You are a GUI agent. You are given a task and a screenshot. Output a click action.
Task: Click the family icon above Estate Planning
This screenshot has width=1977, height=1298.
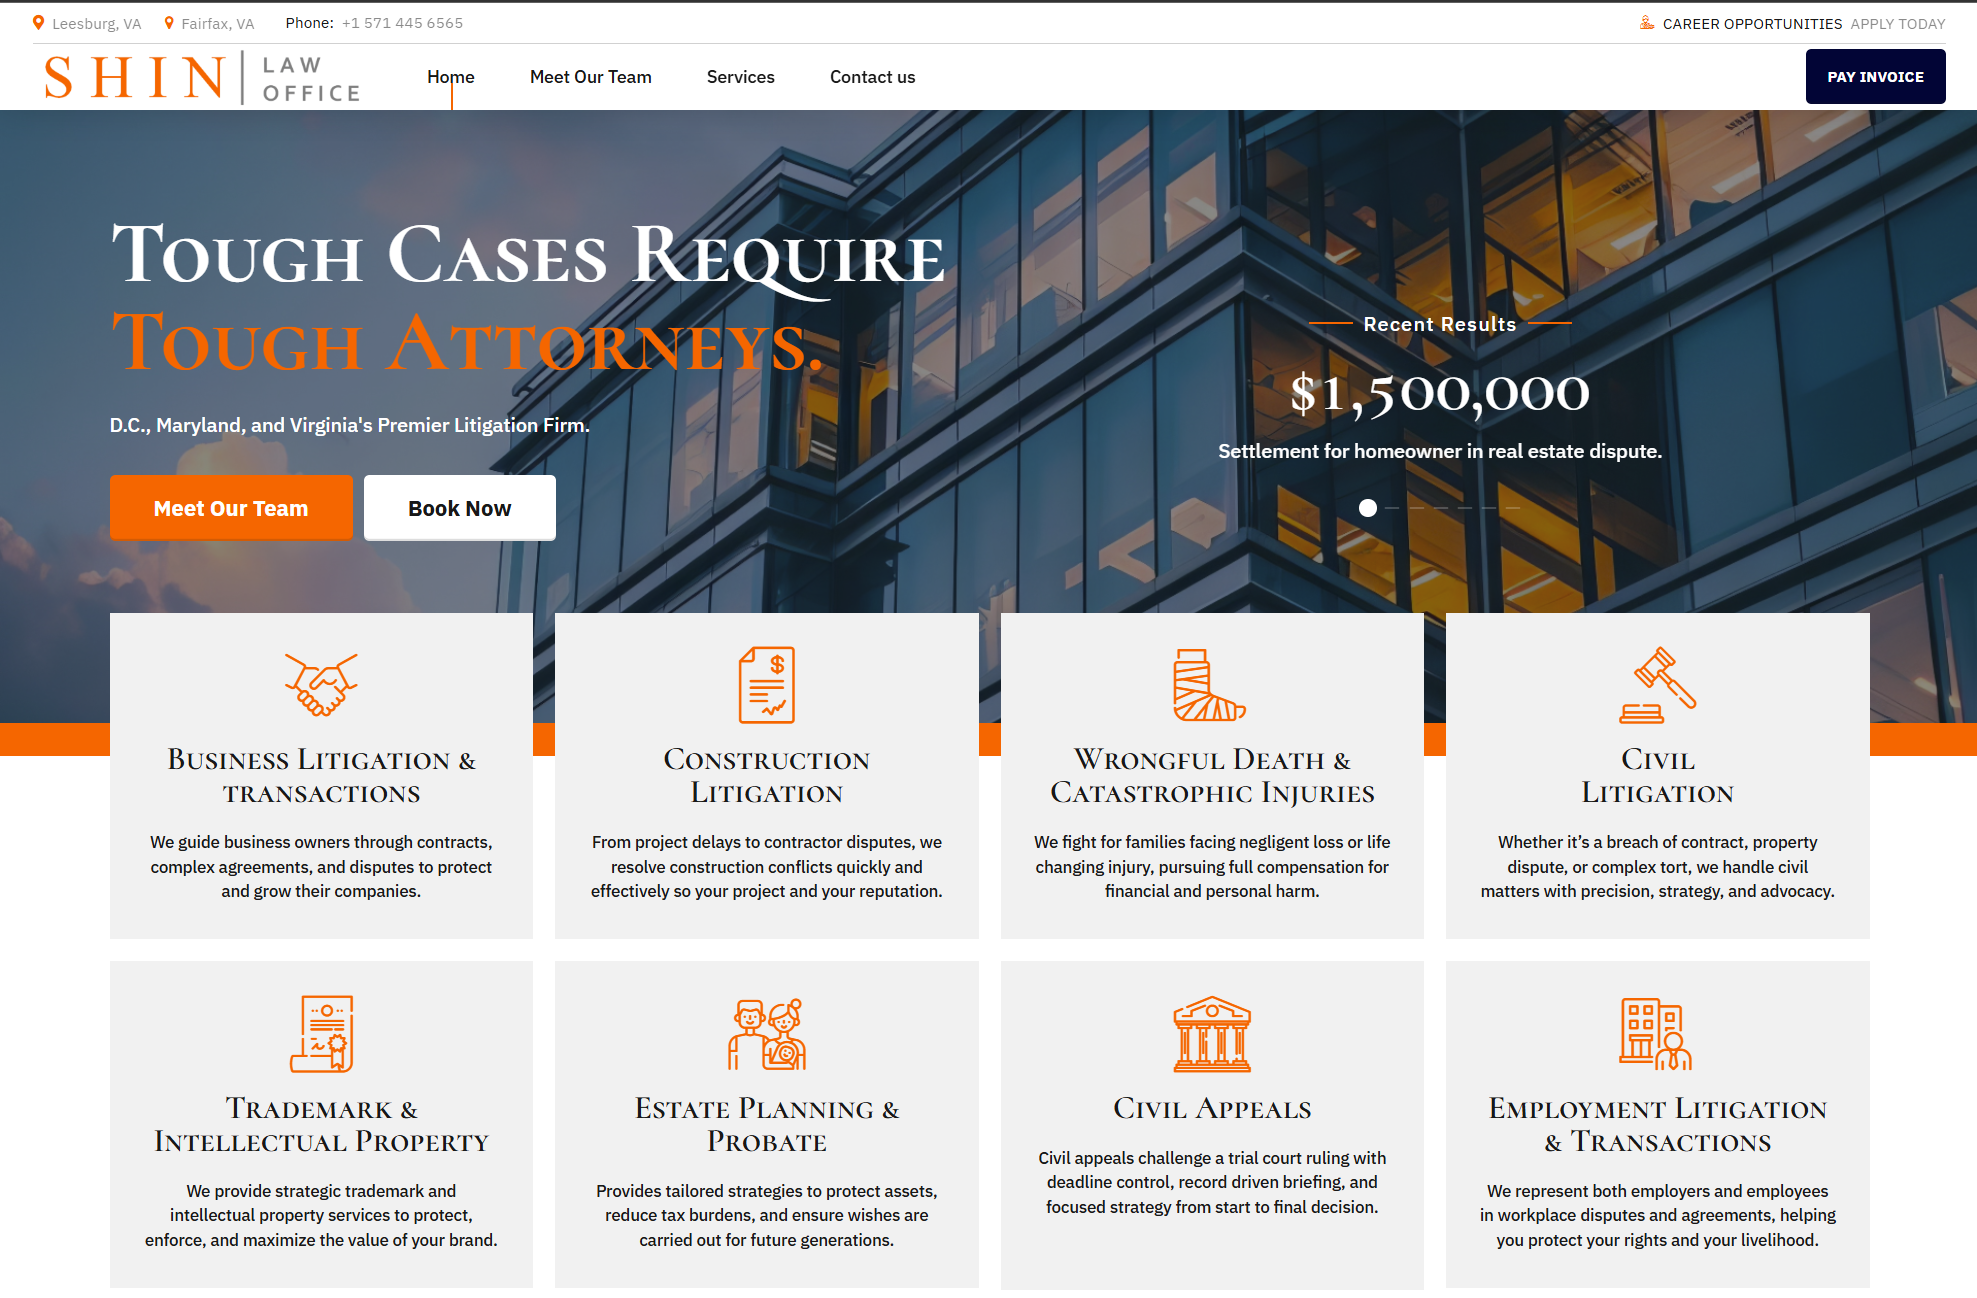click(x=766, y=1035)
